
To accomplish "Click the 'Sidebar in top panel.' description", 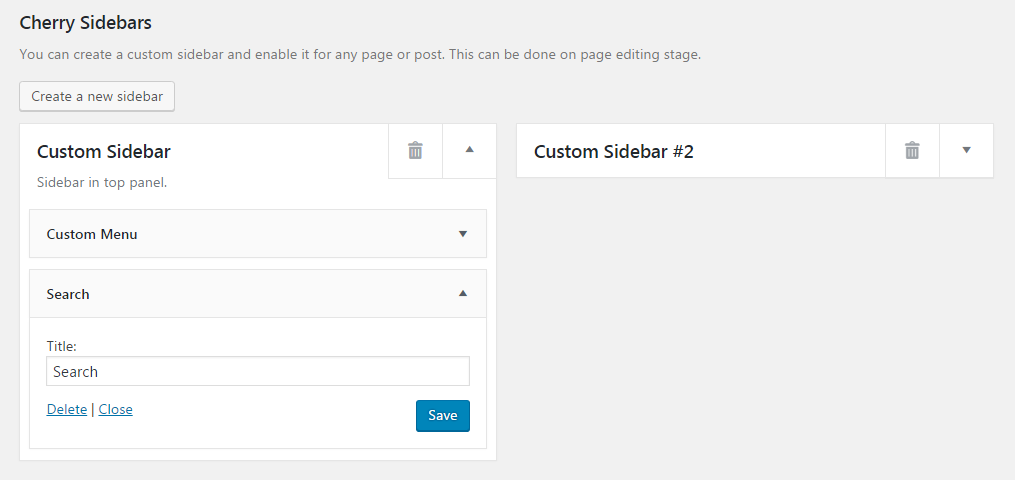I will click(x=101, y=183).
